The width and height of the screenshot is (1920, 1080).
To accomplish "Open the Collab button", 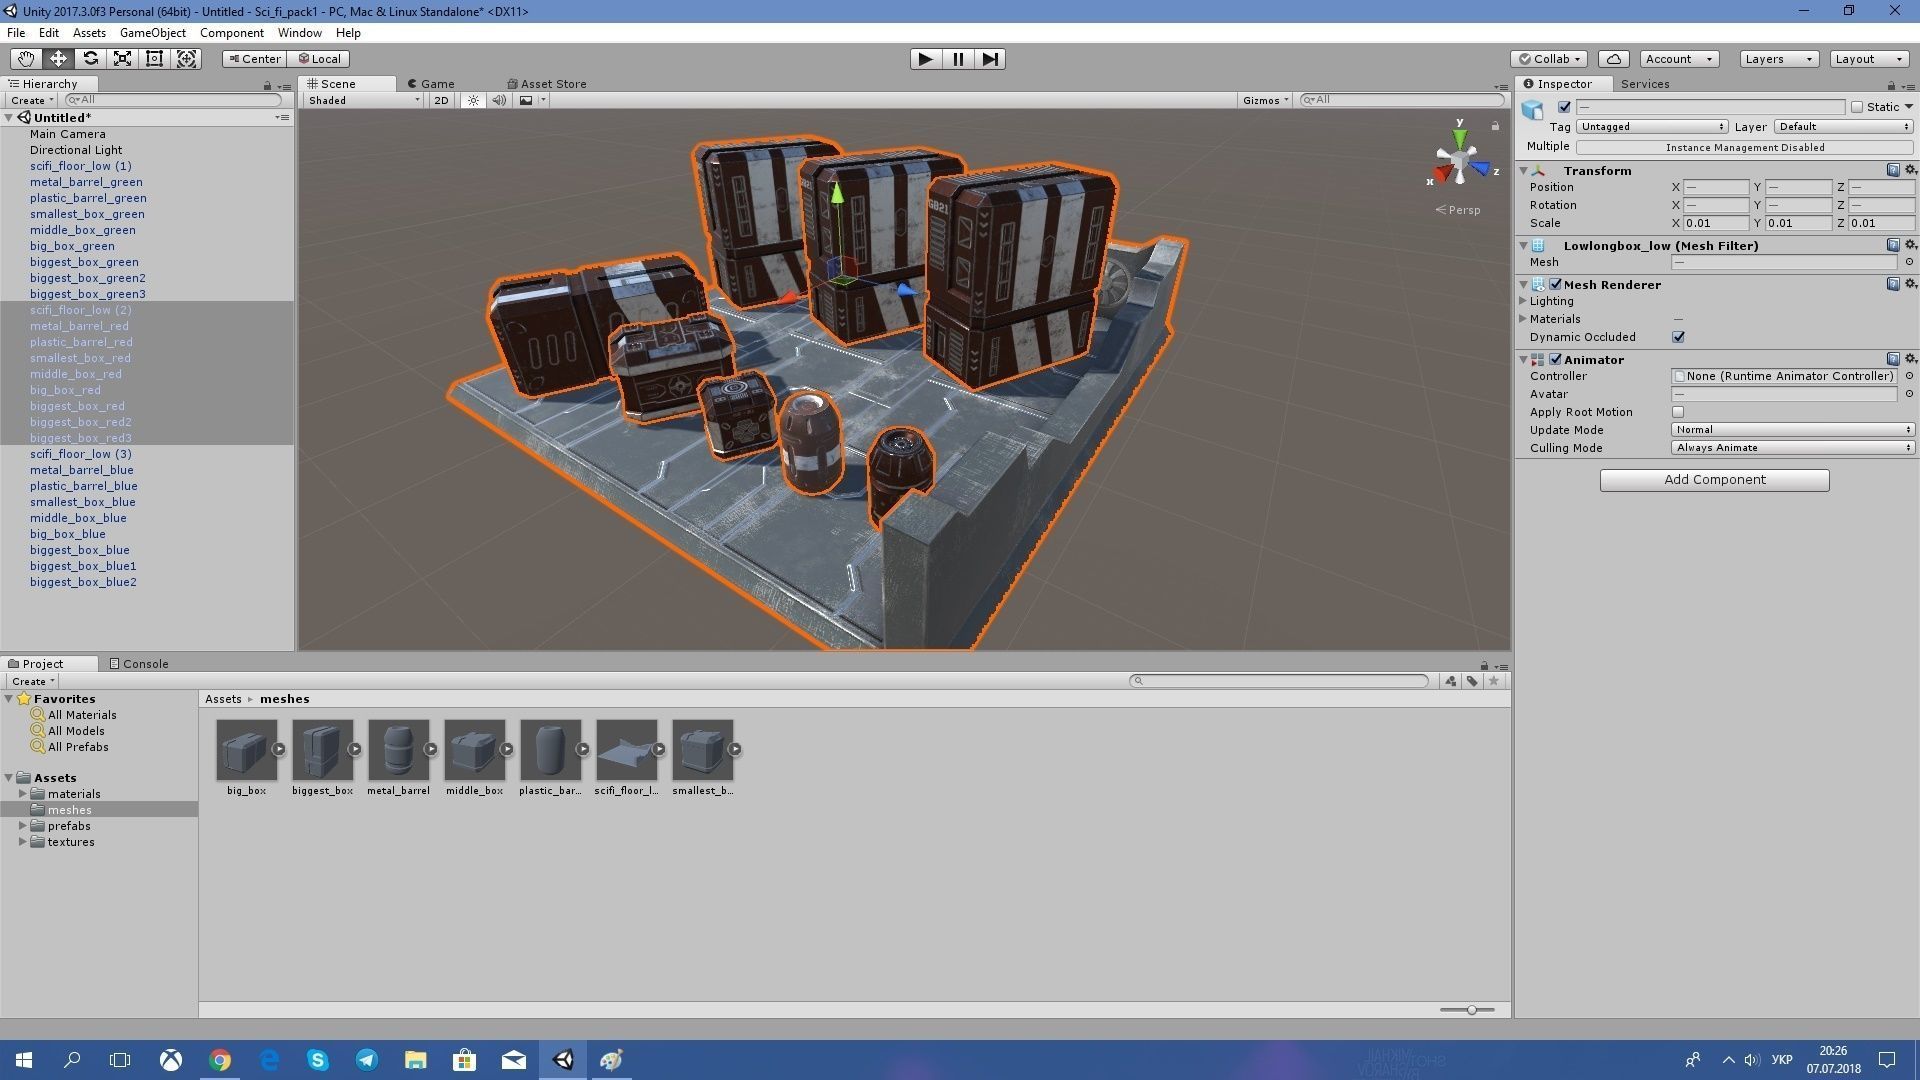I will point(1549,59).
